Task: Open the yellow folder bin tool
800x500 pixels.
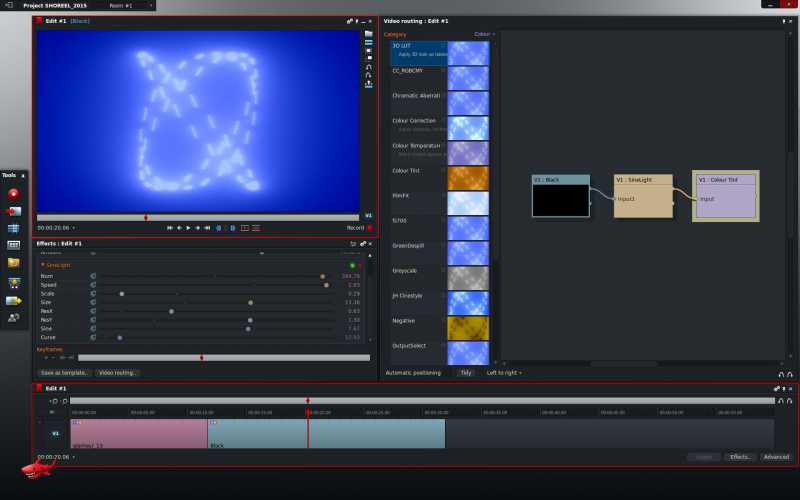Action: [14, 263]
